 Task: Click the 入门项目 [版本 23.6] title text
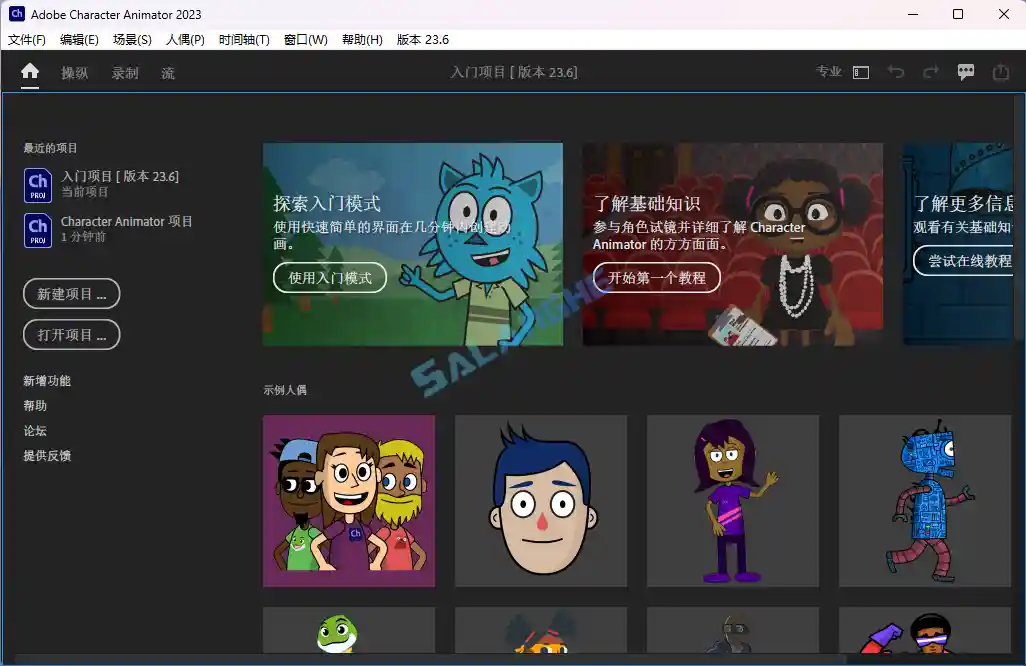(514, 72)
